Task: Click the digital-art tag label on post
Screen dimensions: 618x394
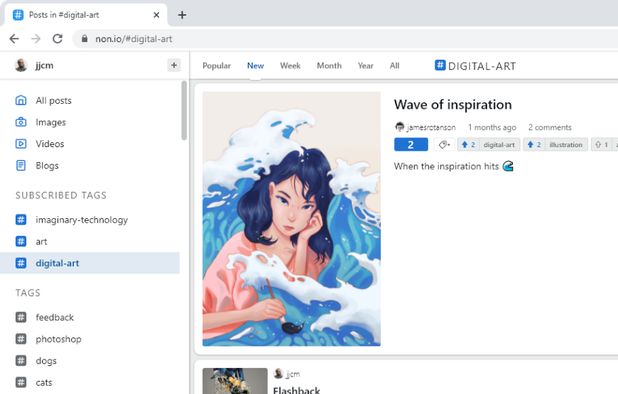Action: (499, 145)
